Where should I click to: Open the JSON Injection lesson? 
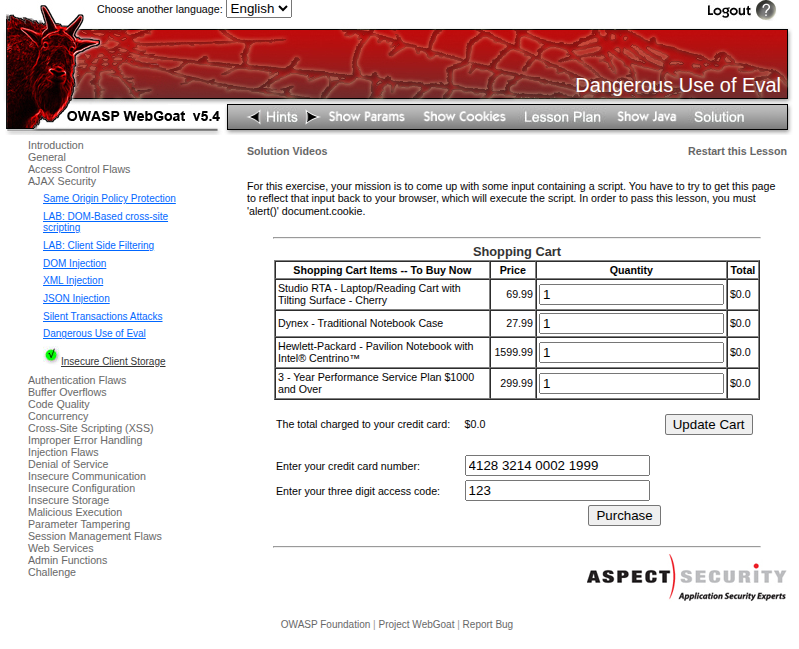click(x=76, y=298)
